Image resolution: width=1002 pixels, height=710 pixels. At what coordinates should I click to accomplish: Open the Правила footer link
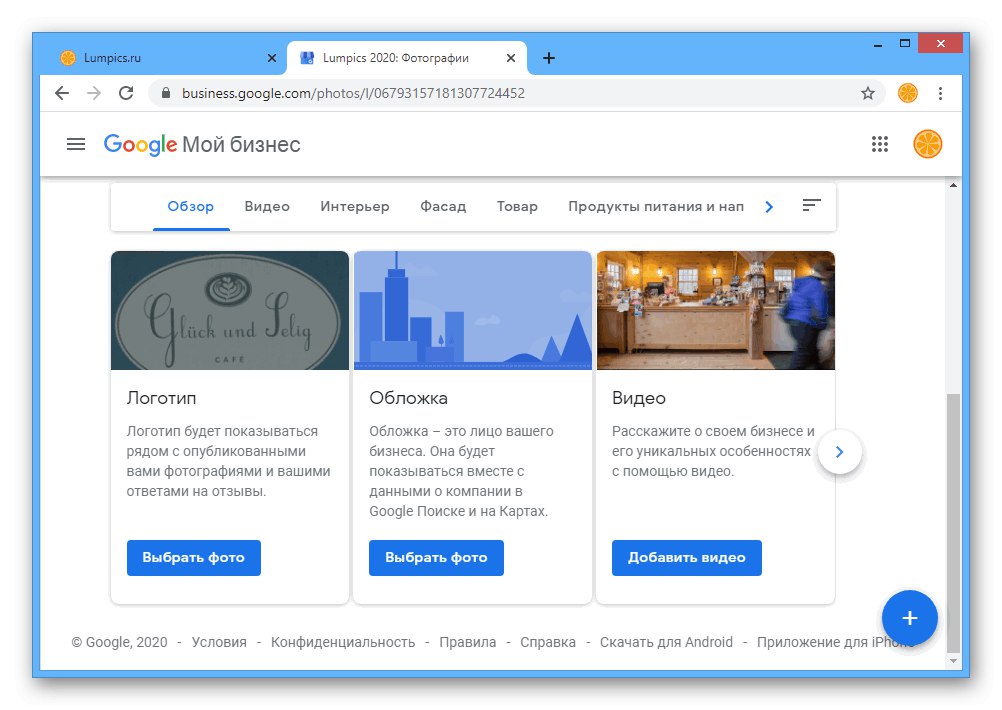tap(468, 642)
